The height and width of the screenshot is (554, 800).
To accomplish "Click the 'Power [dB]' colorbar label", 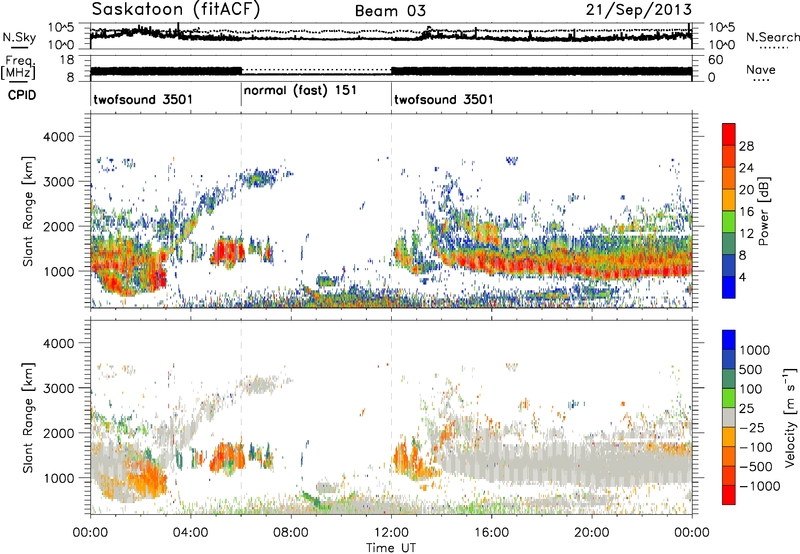I will 763,211.
